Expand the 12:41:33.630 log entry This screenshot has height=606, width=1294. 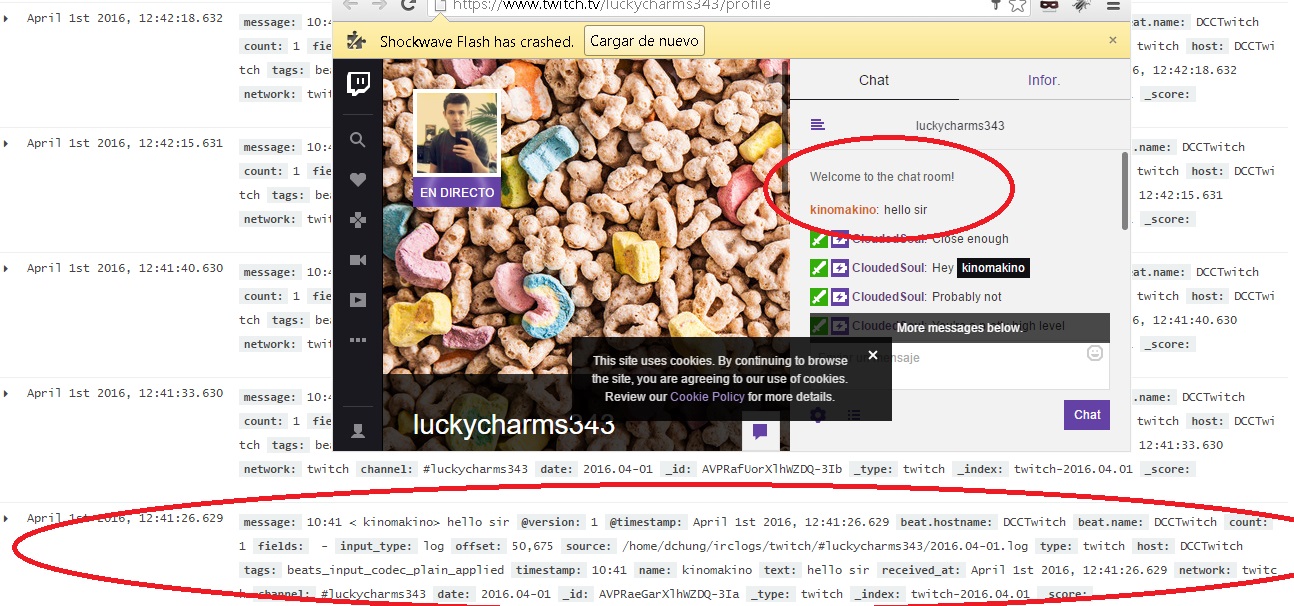pyautogui.click(x=6, y=393)
